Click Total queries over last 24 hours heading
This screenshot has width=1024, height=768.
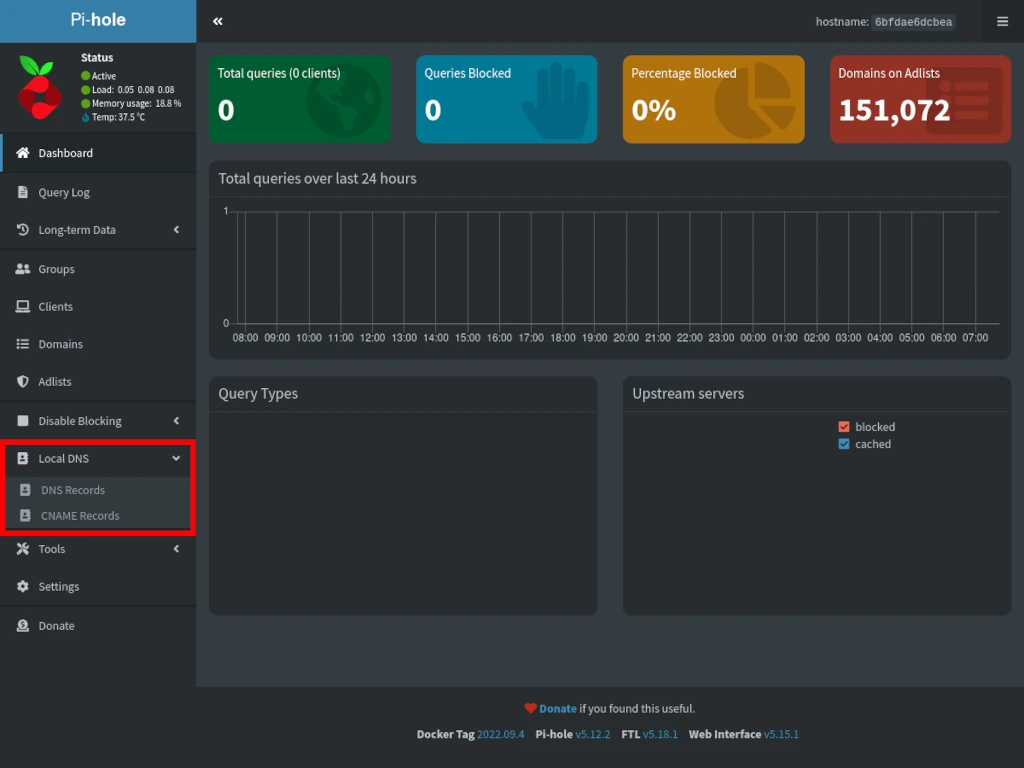(317, 178)
